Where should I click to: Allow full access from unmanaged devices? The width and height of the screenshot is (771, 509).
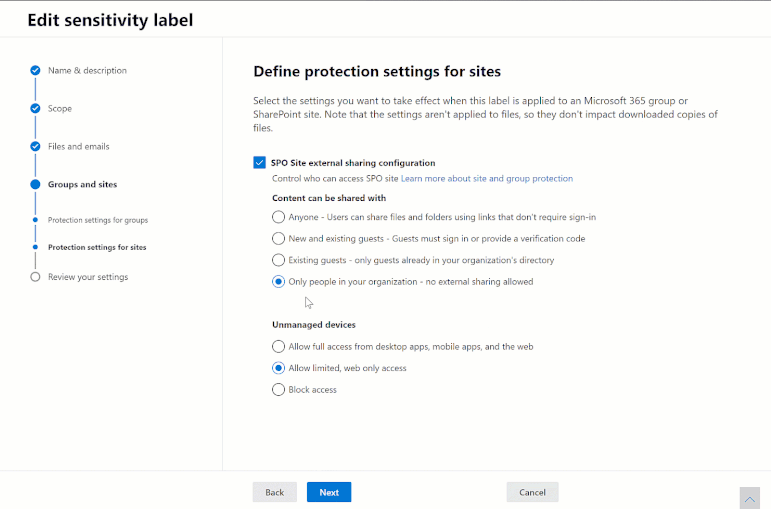(x=278, y=346)
